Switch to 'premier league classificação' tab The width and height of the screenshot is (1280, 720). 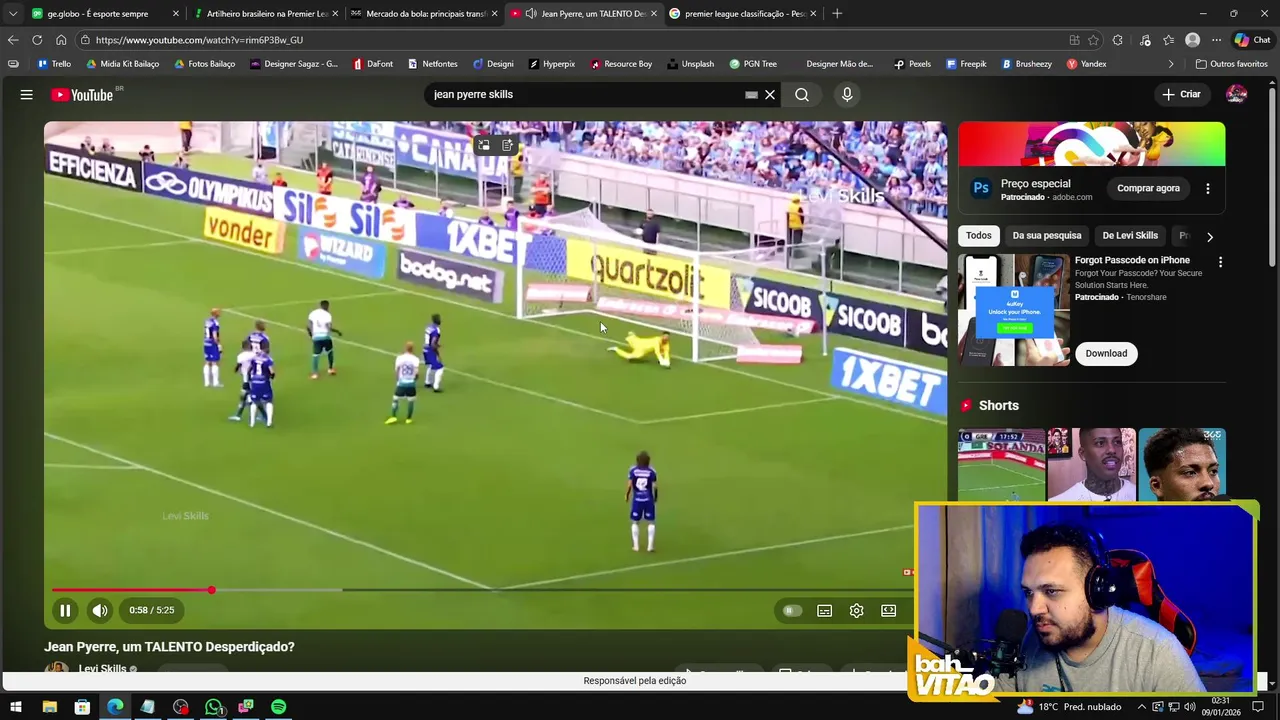point(743,13)
